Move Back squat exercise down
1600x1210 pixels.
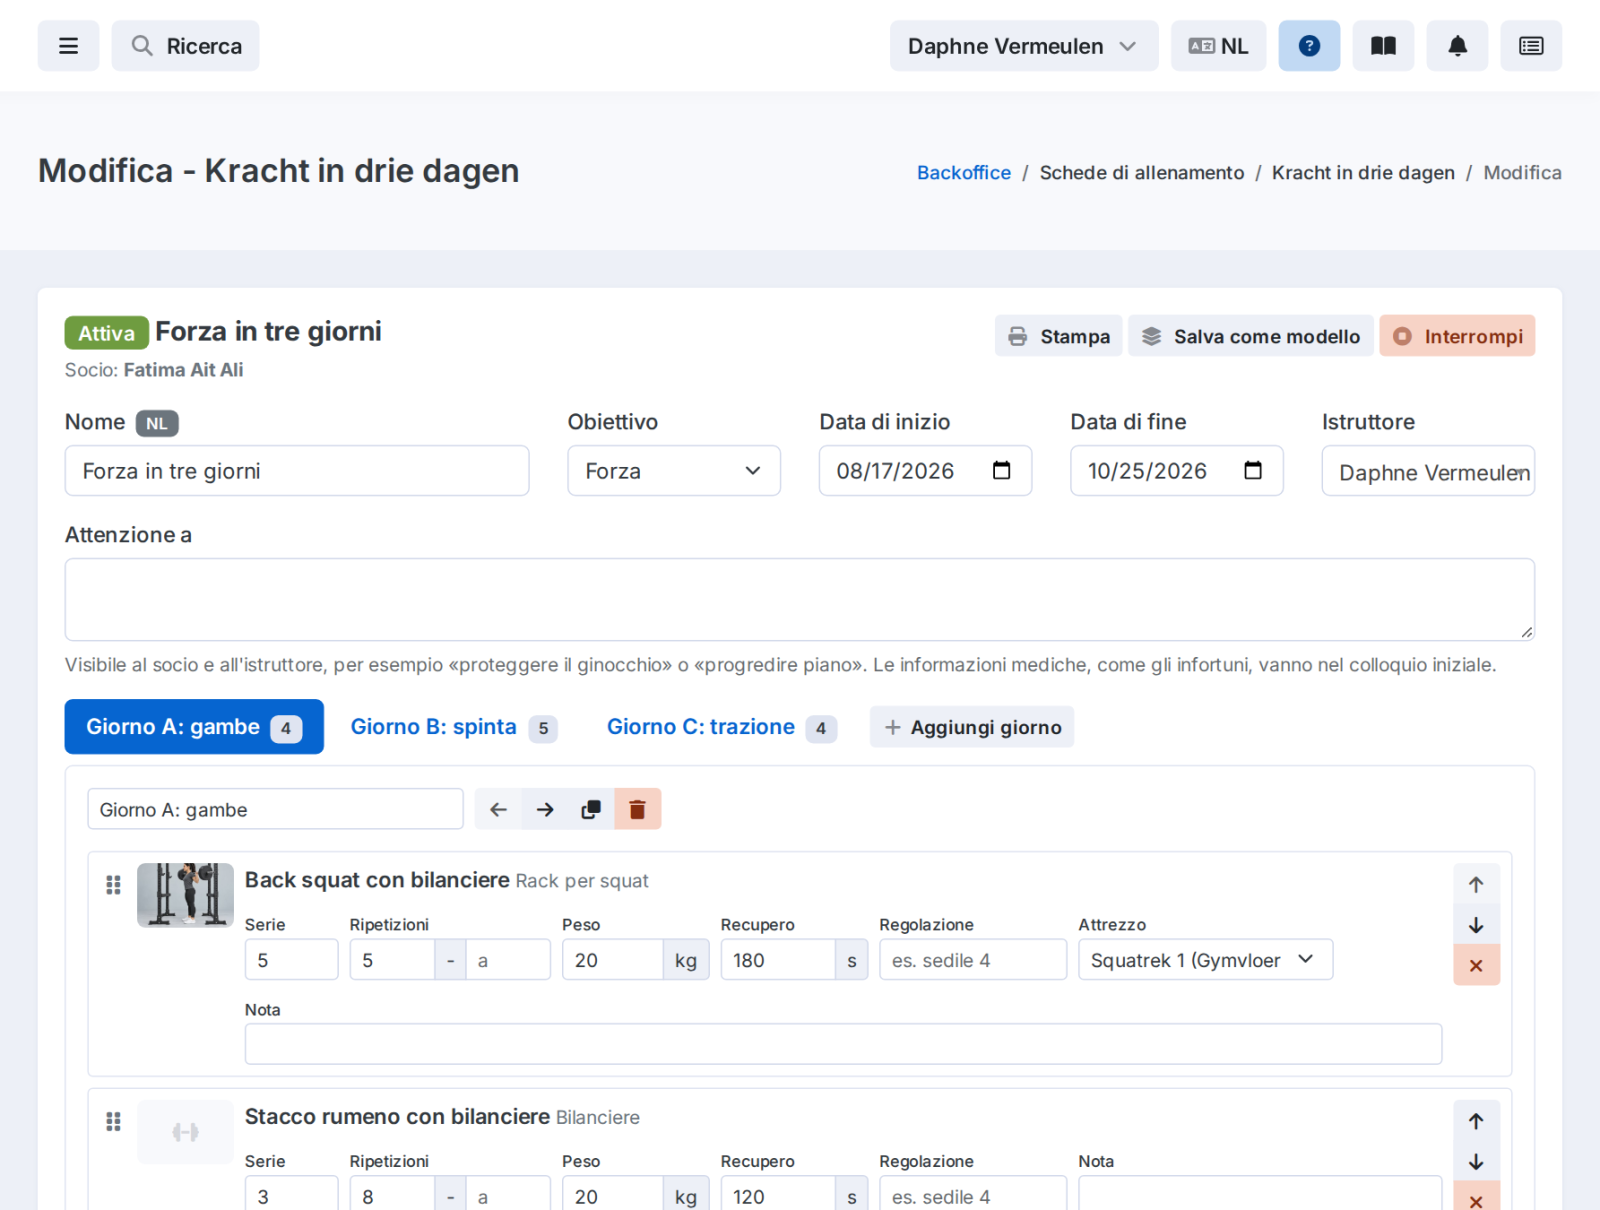(1476, 925)
